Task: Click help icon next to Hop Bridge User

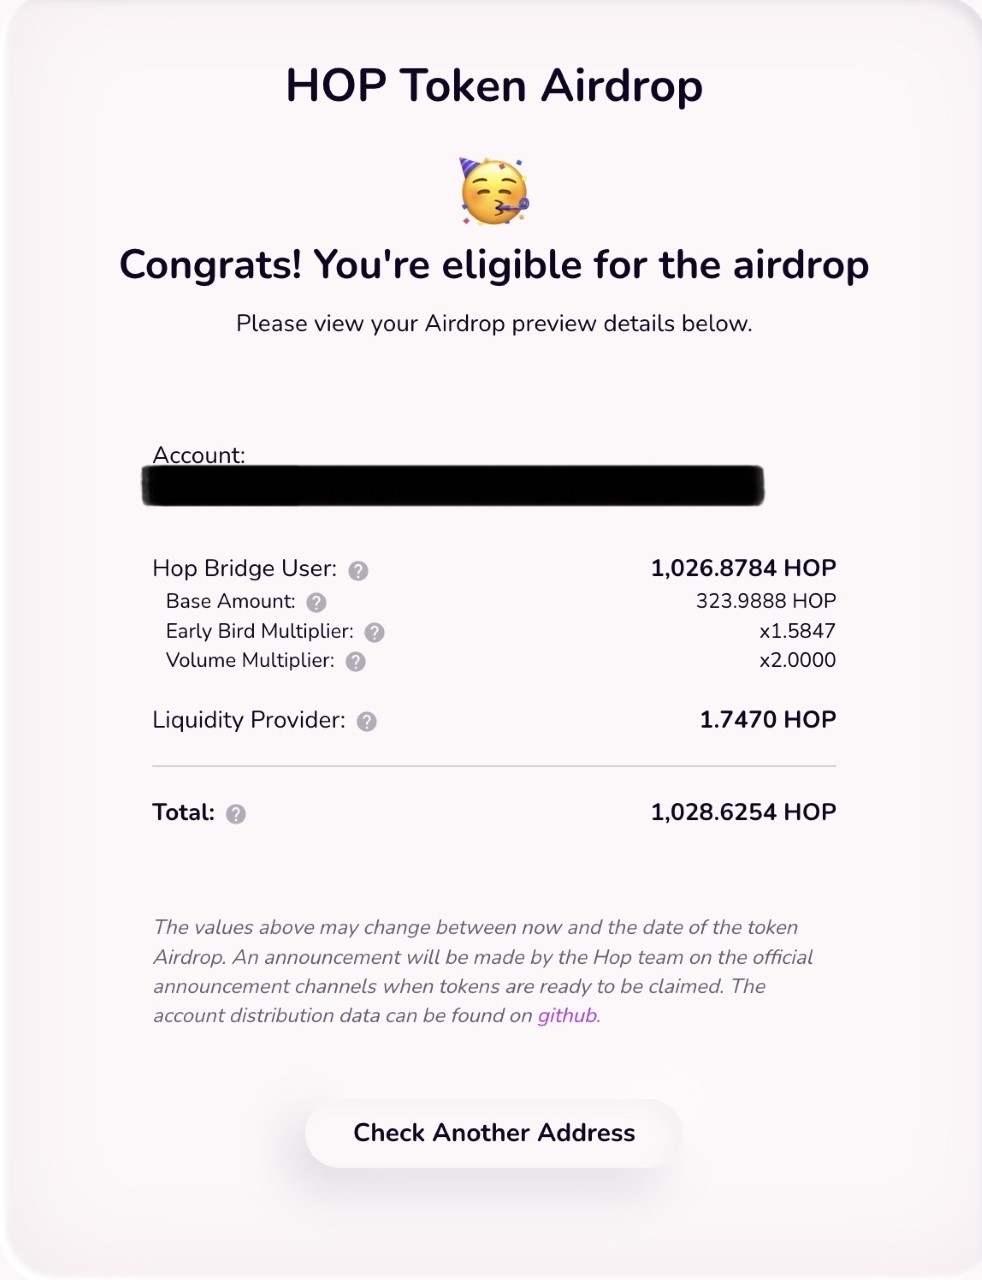Action: [358, 570]
